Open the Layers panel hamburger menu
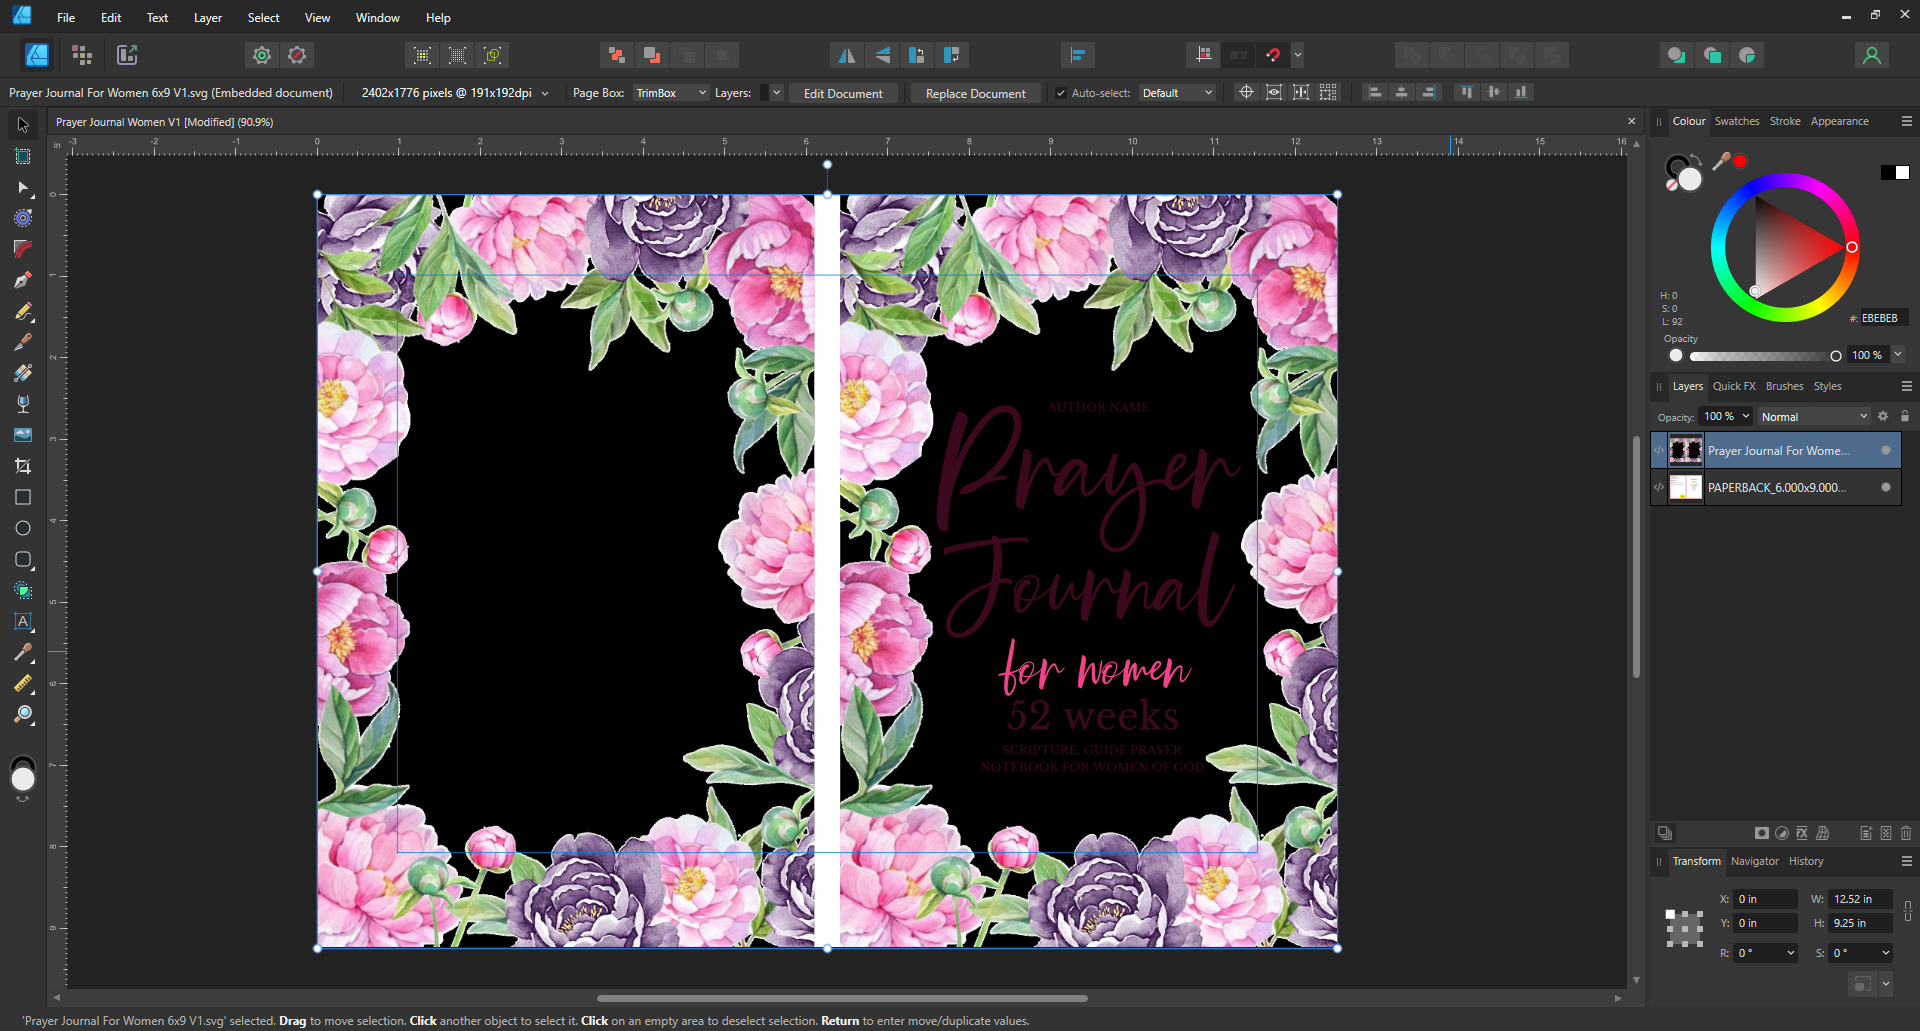Image resolution: width=1920 pixels, height=1031 pixels. (x=1906, y=386)
